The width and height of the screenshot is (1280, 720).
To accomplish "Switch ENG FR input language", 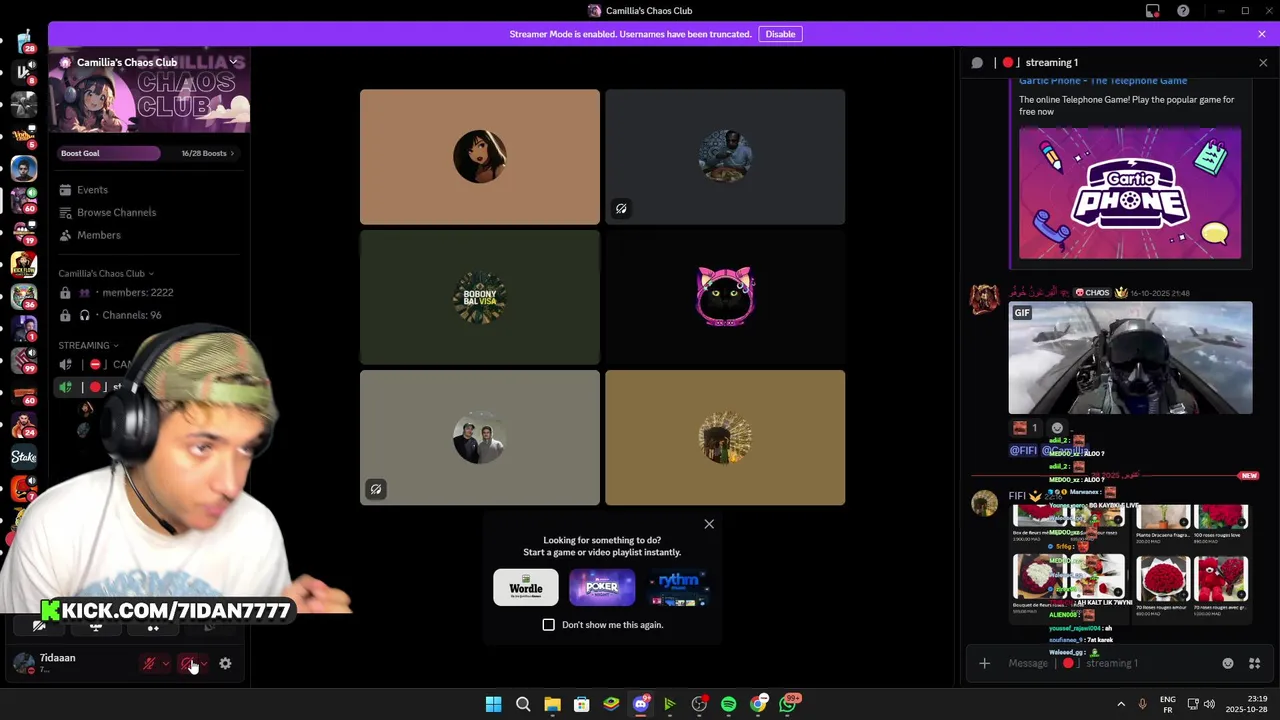I will pyautogui.click(x=1167, y=704).
